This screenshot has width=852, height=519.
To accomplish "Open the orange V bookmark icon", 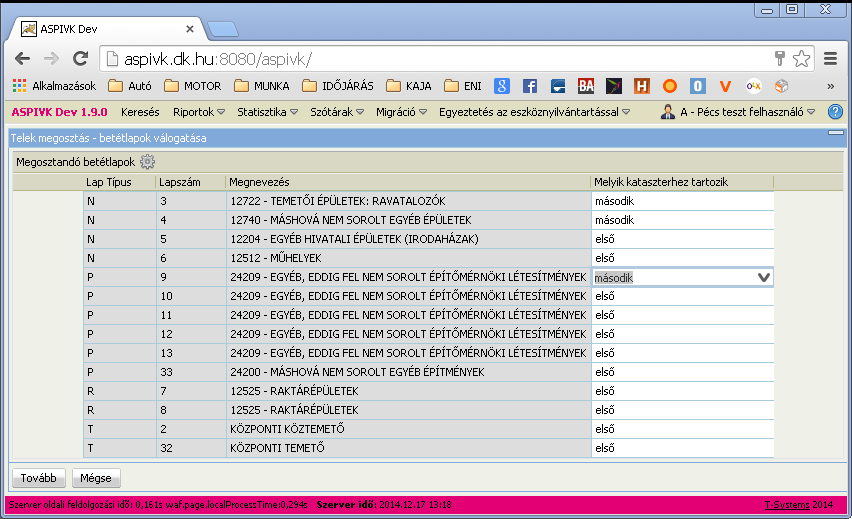I will [725, 86].
